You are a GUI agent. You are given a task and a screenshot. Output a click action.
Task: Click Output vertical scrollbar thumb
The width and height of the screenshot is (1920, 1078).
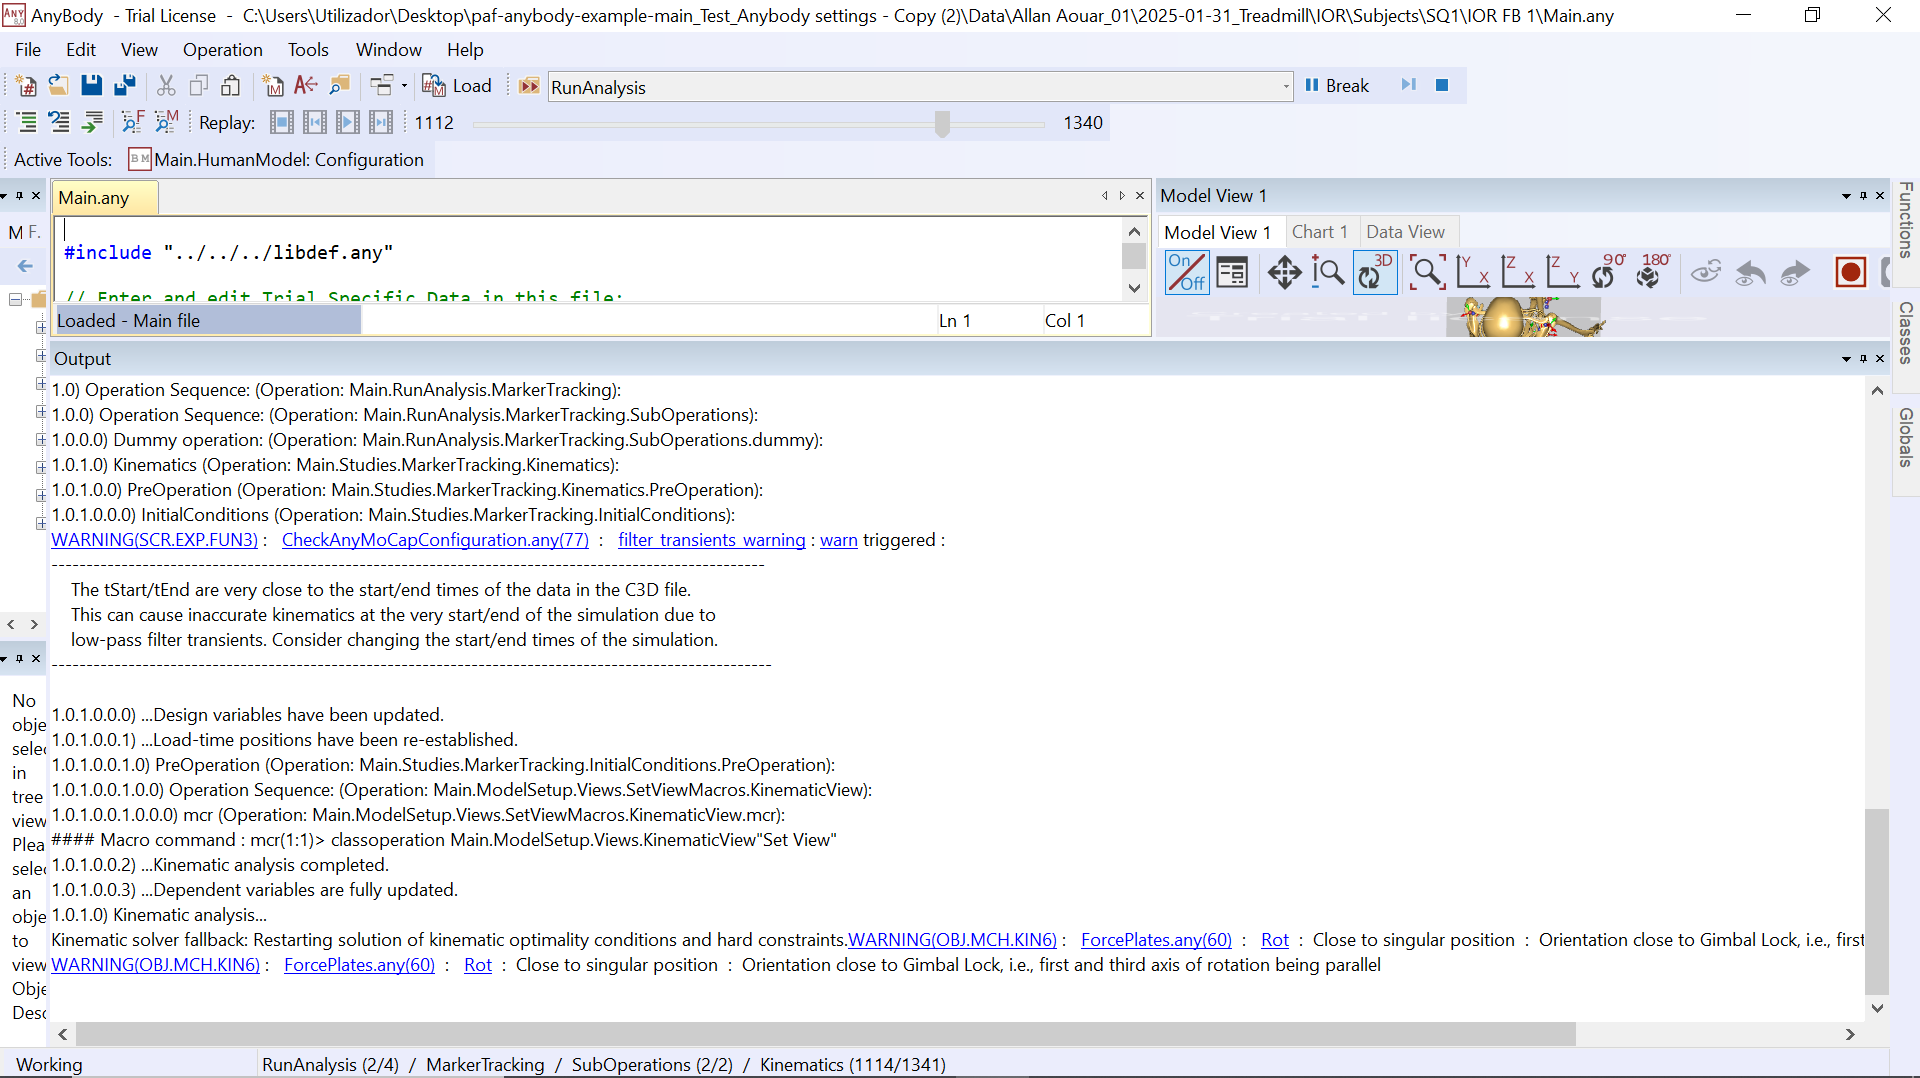(x=1877, y=902)
